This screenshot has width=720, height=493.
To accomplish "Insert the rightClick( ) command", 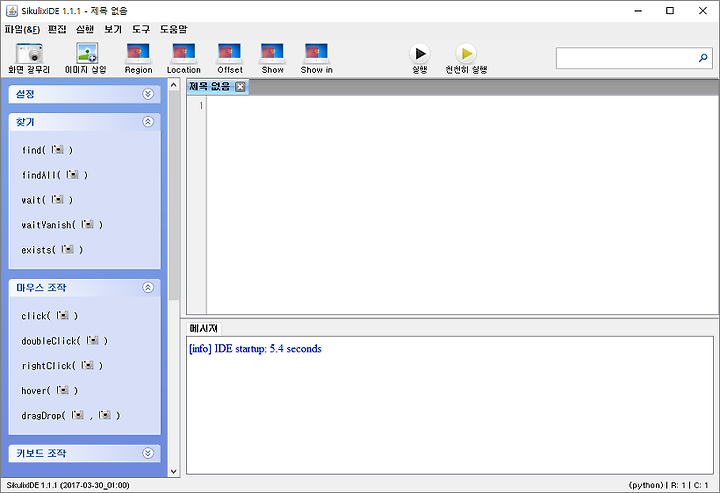I will [x=62, y=366].
